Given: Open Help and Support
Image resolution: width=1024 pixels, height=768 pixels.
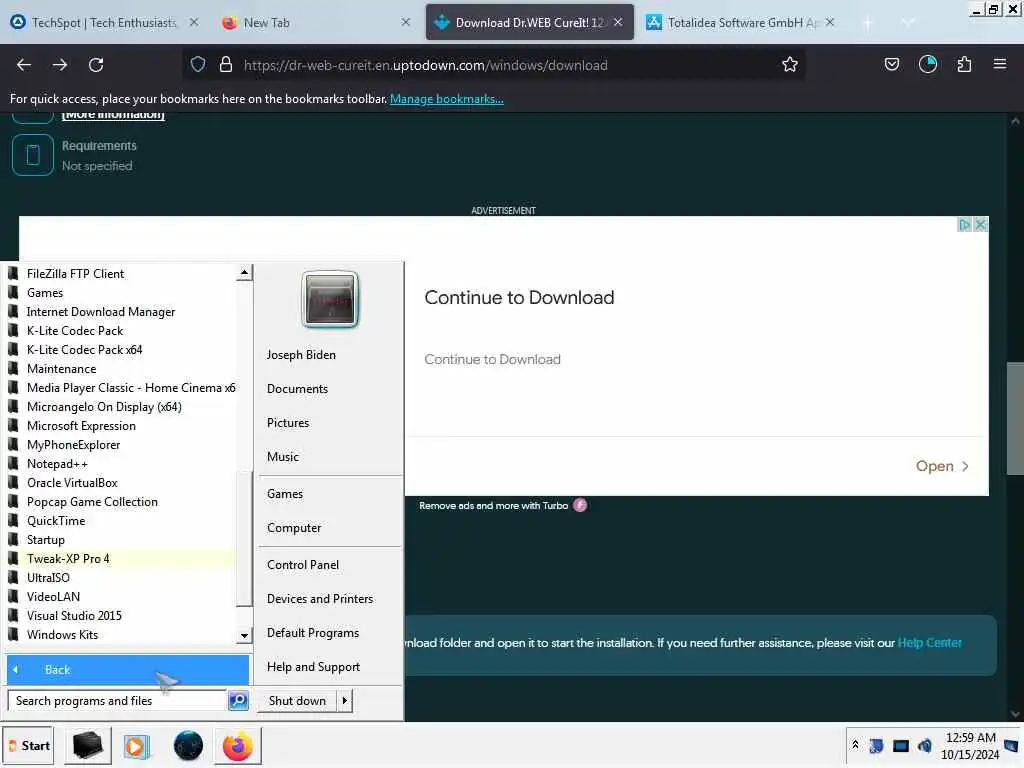Looking at the screenshot, I should tap(313, 667).
